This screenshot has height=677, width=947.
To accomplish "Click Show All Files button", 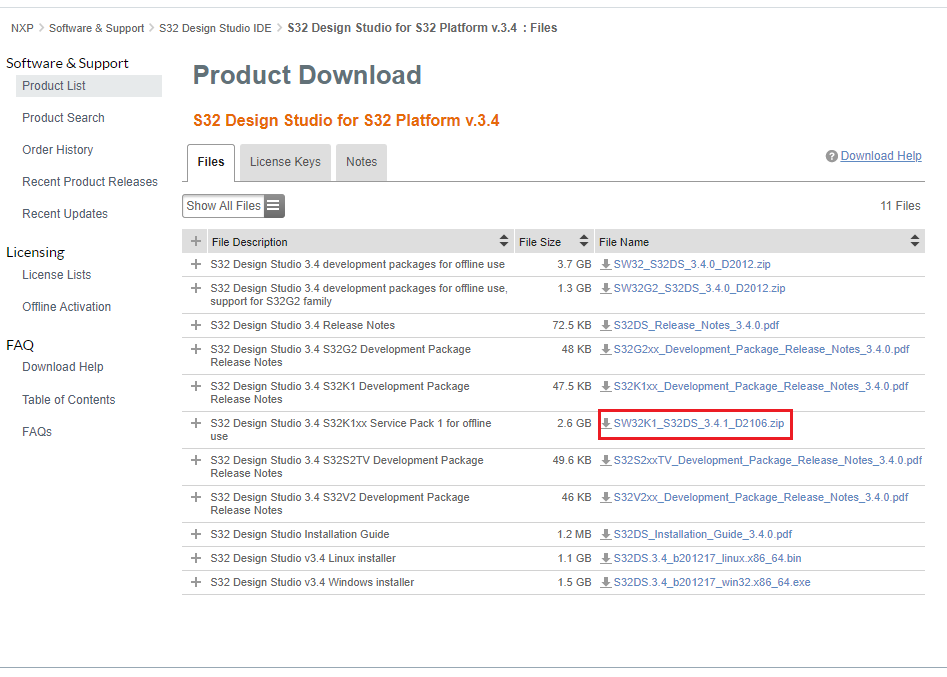I will coord(233,206).
